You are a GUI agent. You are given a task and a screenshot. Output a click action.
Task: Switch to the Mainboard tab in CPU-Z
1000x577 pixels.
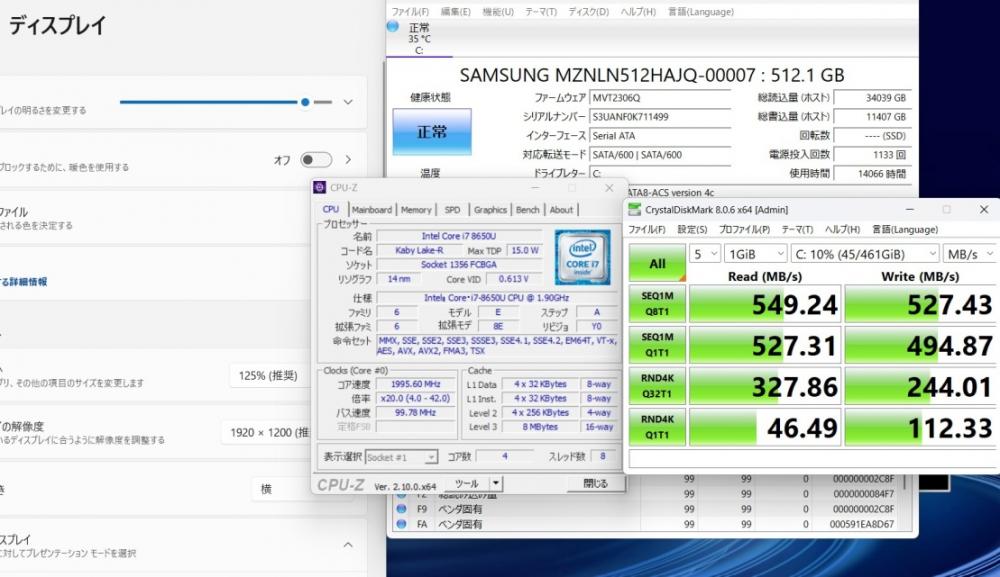tap(372, 210)
